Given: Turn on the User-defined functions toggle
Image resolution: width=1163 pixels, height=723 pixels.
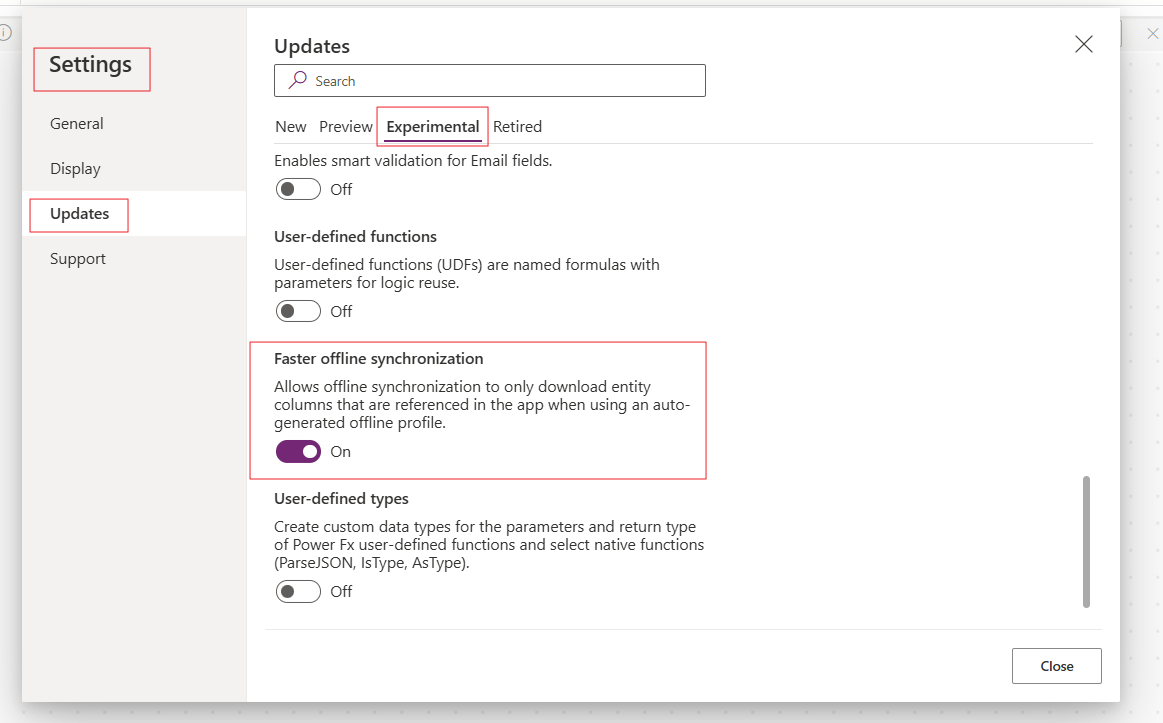Looking at the screenshot, I should [x=297, y=311].
